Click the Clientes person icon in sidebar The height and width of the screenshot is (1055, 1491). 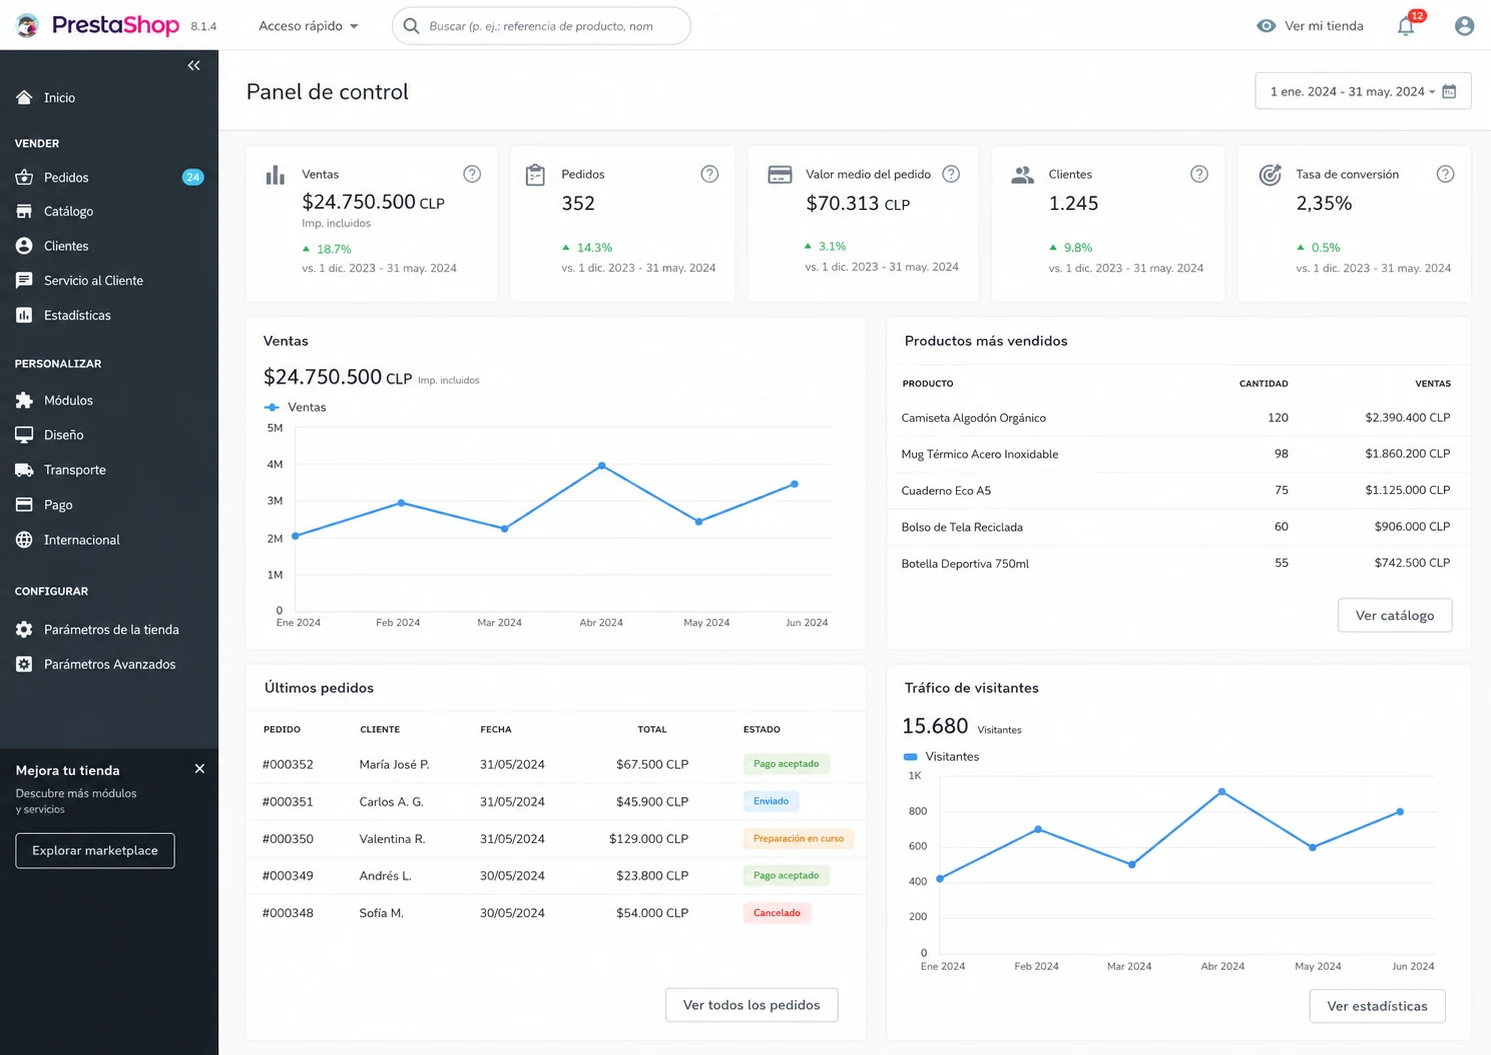click(x=24, y=245)
